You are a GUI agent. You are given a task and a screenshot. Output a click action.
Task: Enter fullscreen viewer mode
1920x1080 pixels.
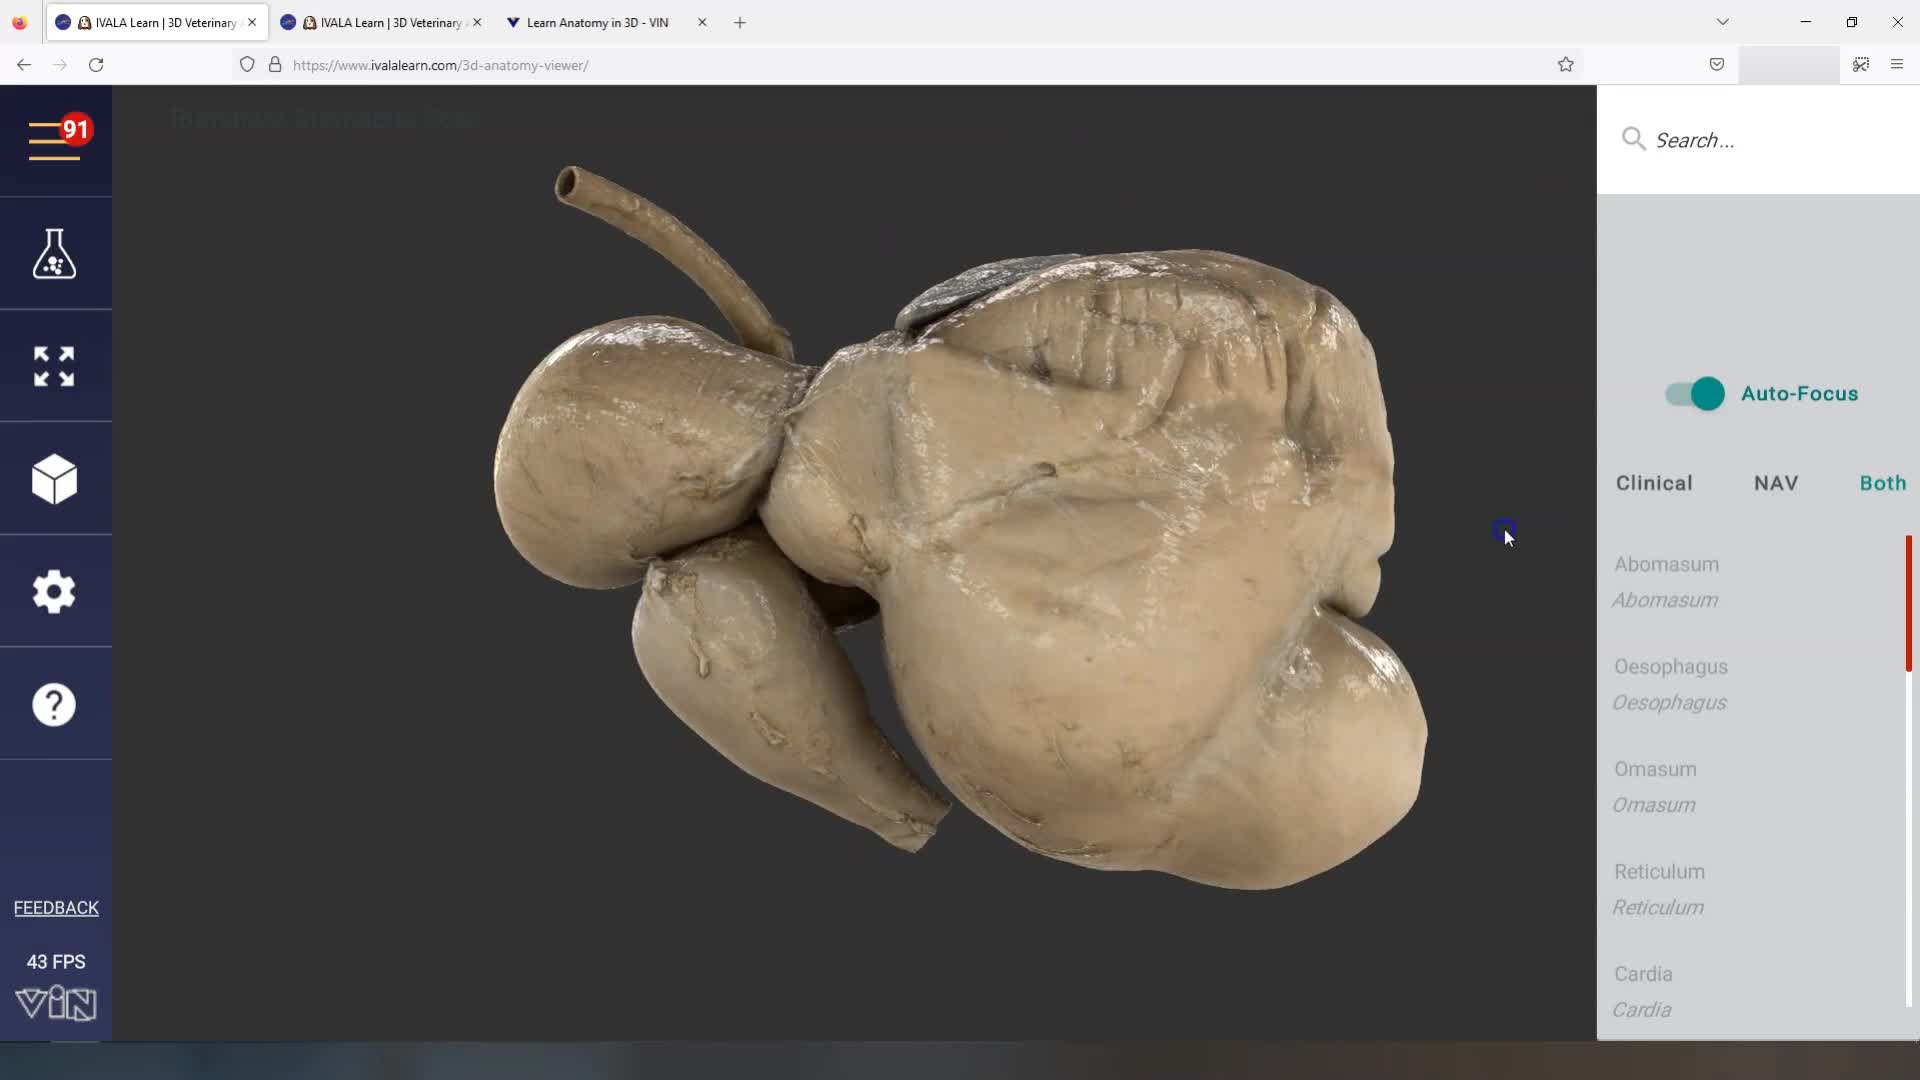pyautogui.click(x=54, y=366)
